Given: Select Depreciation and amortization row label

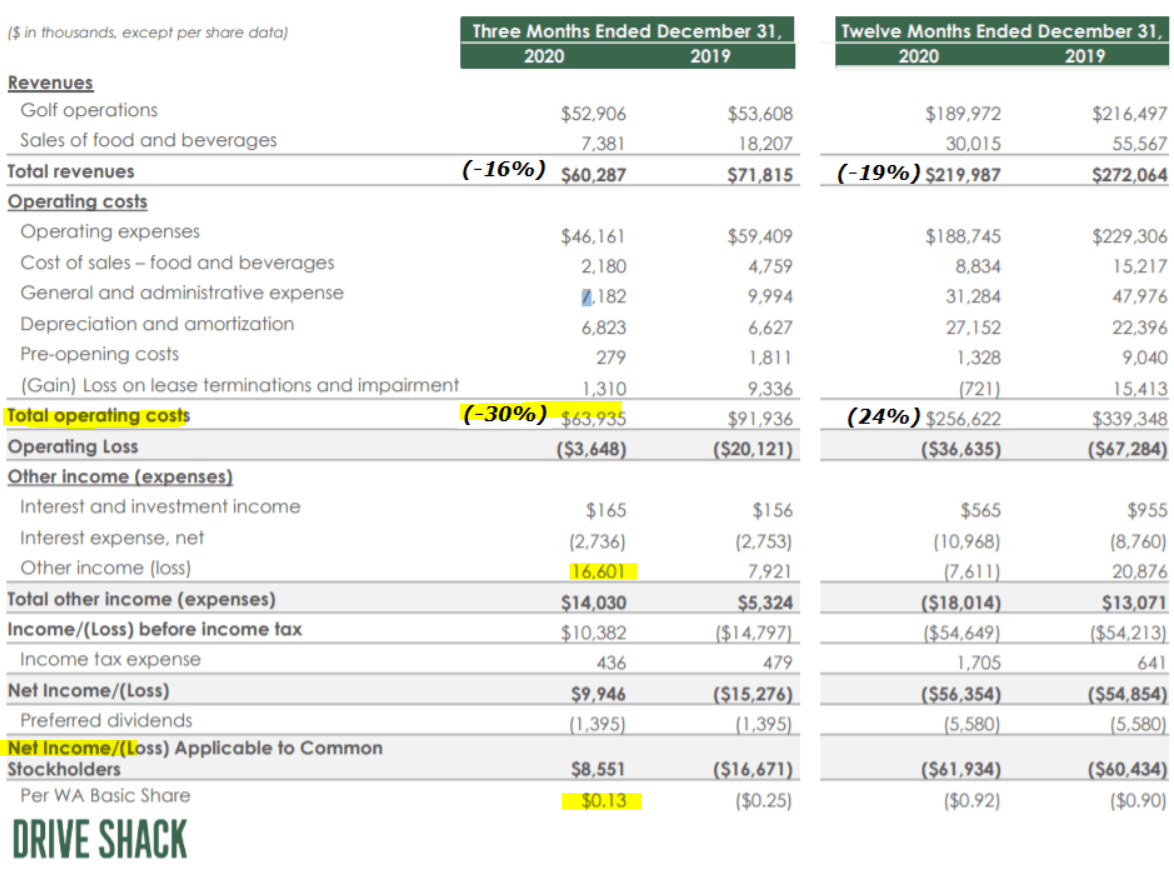Looking at the screenshot, I should pyautogui.click(x=157, y=324).
